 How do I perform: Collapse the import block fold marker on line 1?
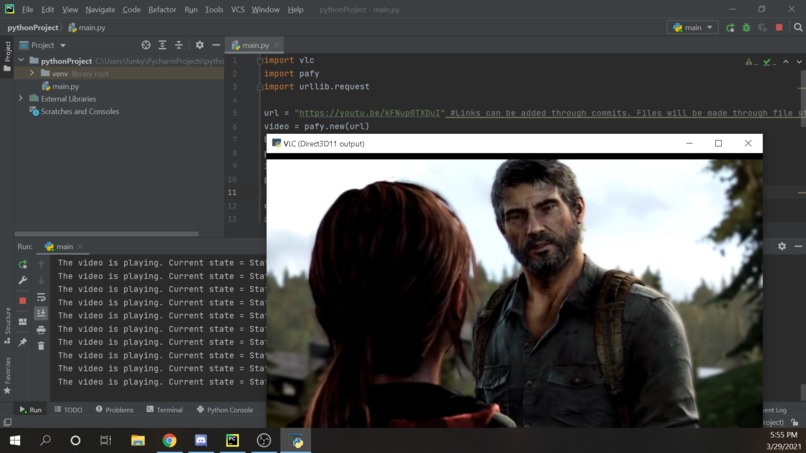click(x=260, y=61)
